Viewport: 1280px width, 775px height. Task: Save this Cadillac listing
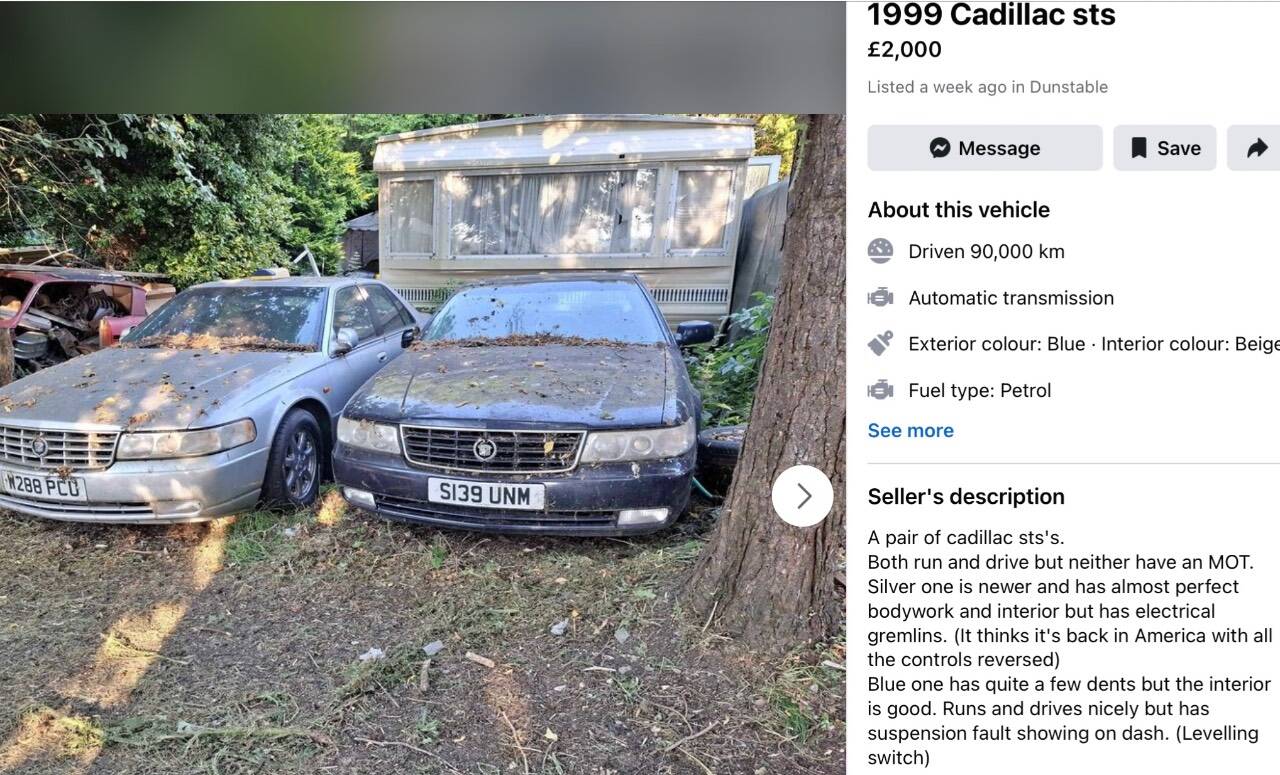(1165, 148)
